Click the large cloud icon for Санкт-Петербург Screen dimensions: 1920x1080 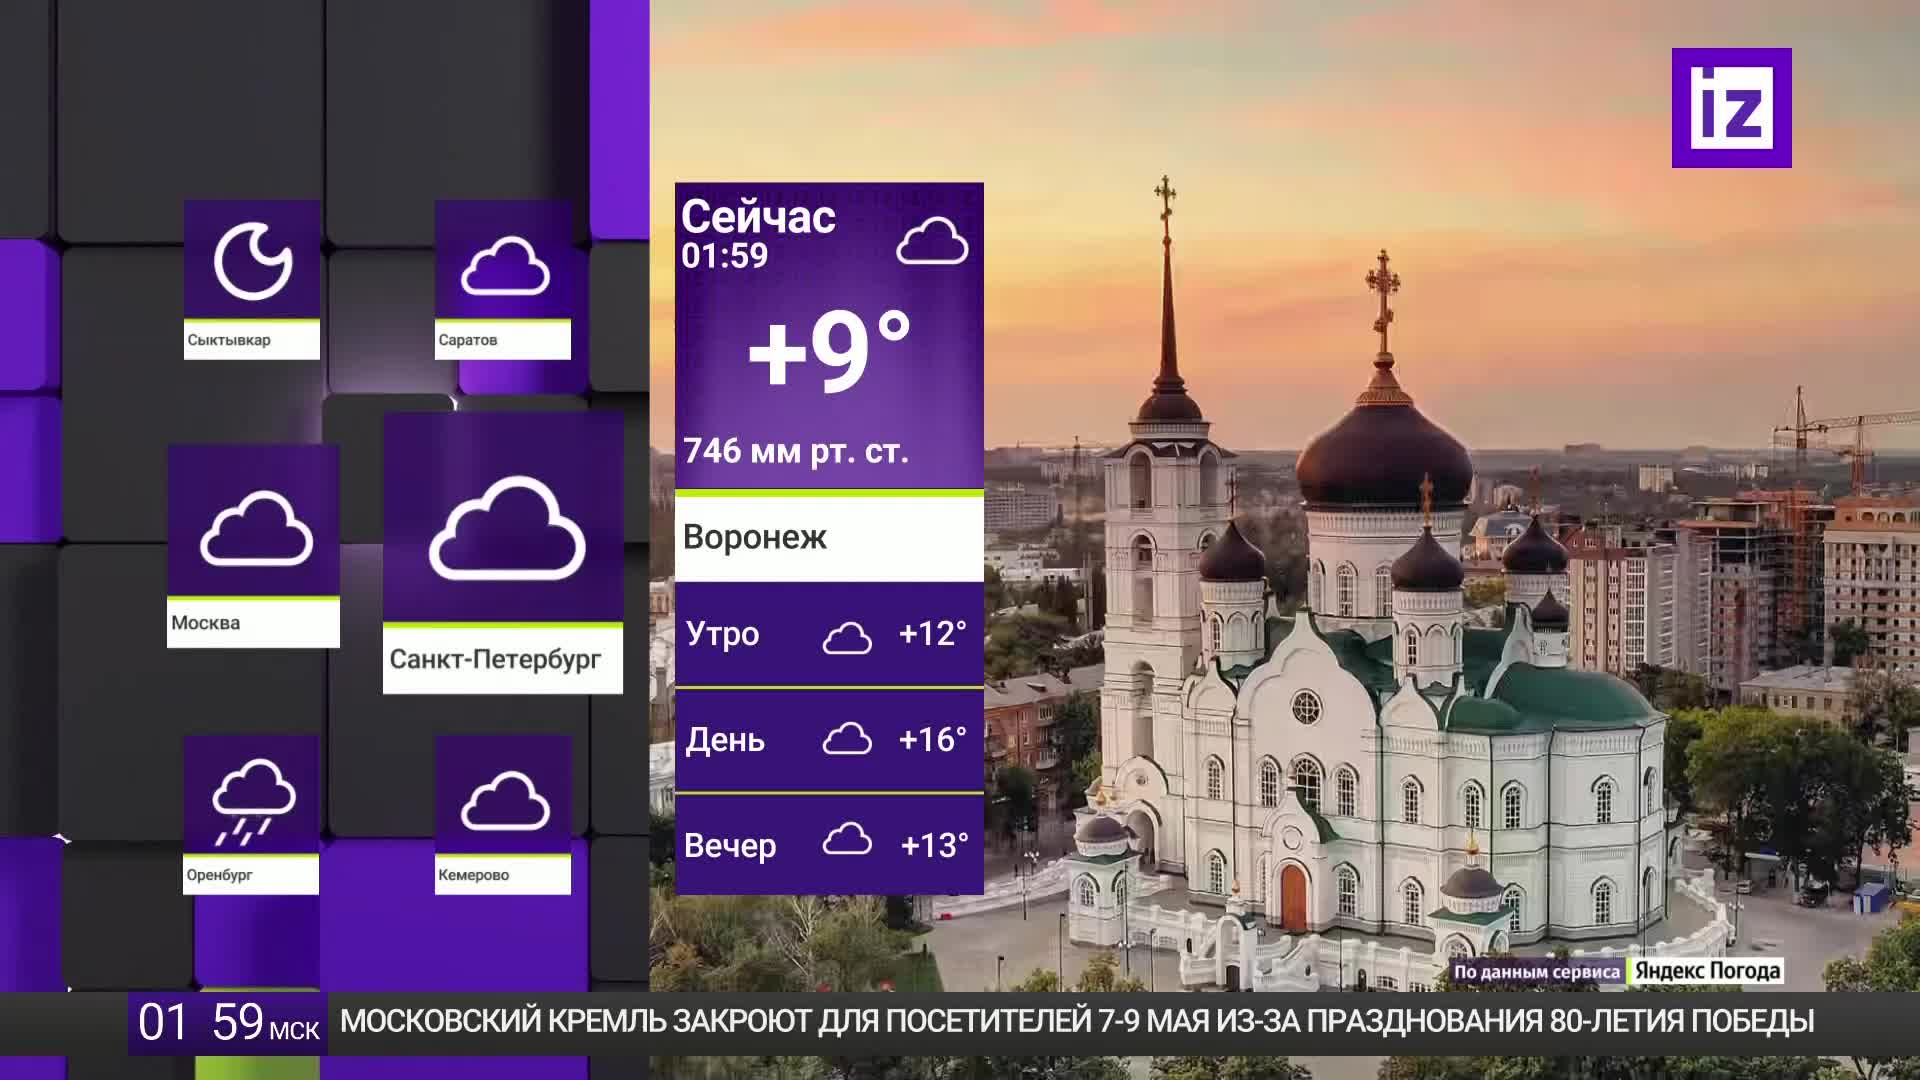(x=507, y=528)
